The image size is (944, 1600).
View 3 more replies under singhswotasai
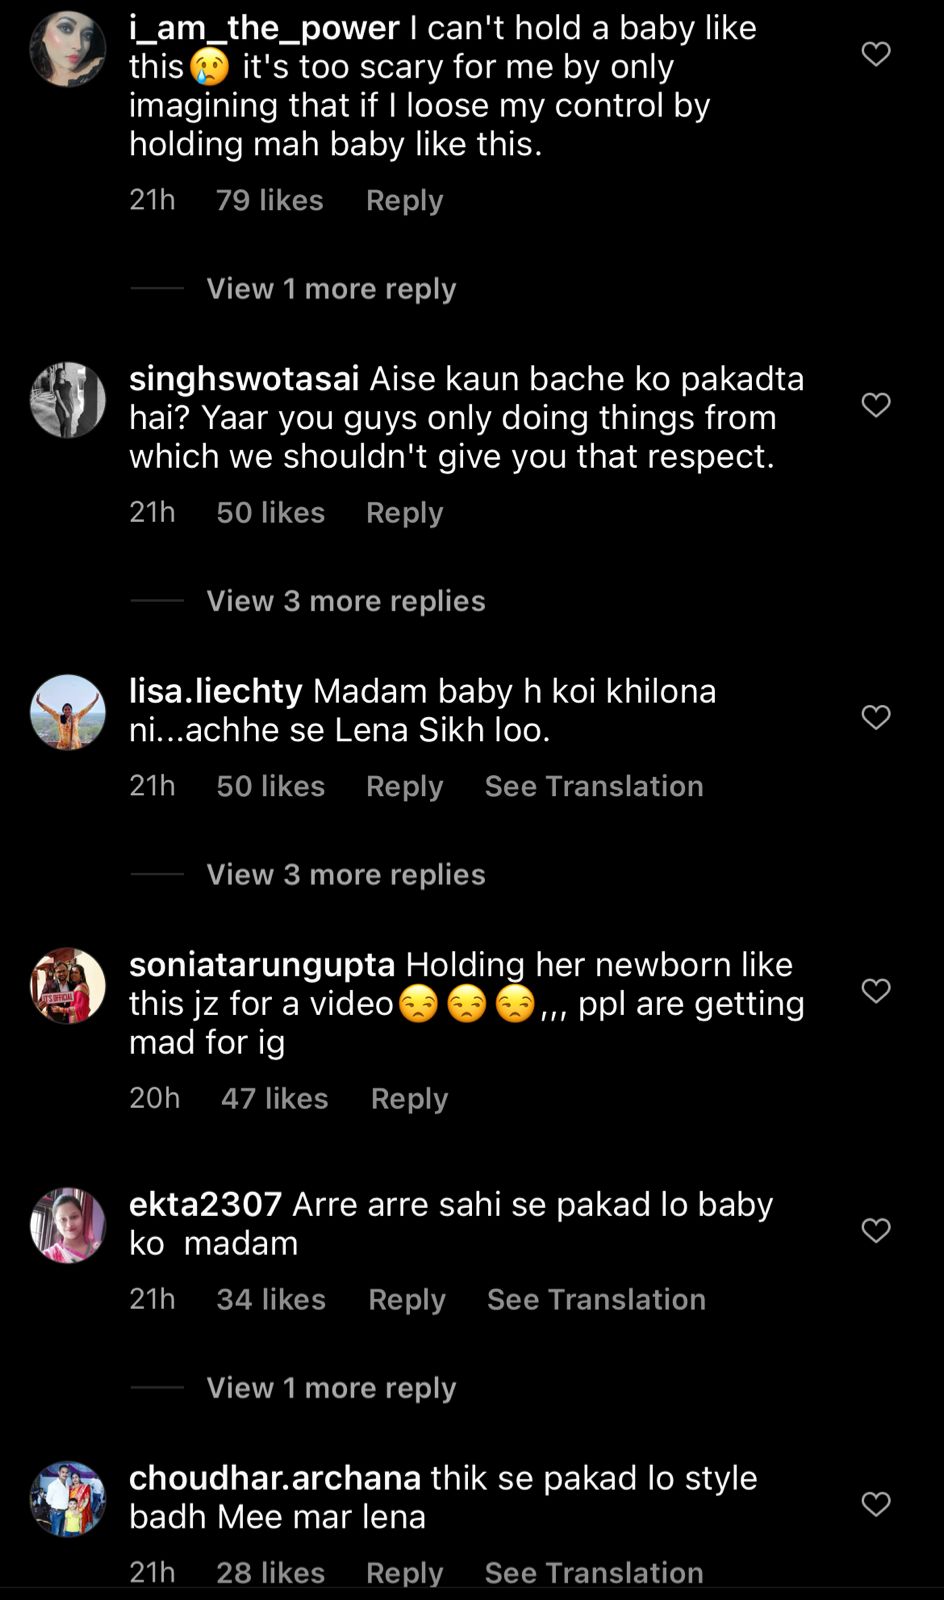(x=346, y=601)
